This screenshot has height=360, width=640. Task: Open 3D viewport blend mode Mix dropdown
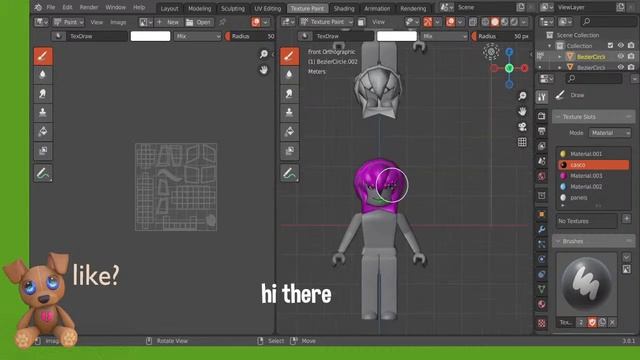tap(444, 36)
